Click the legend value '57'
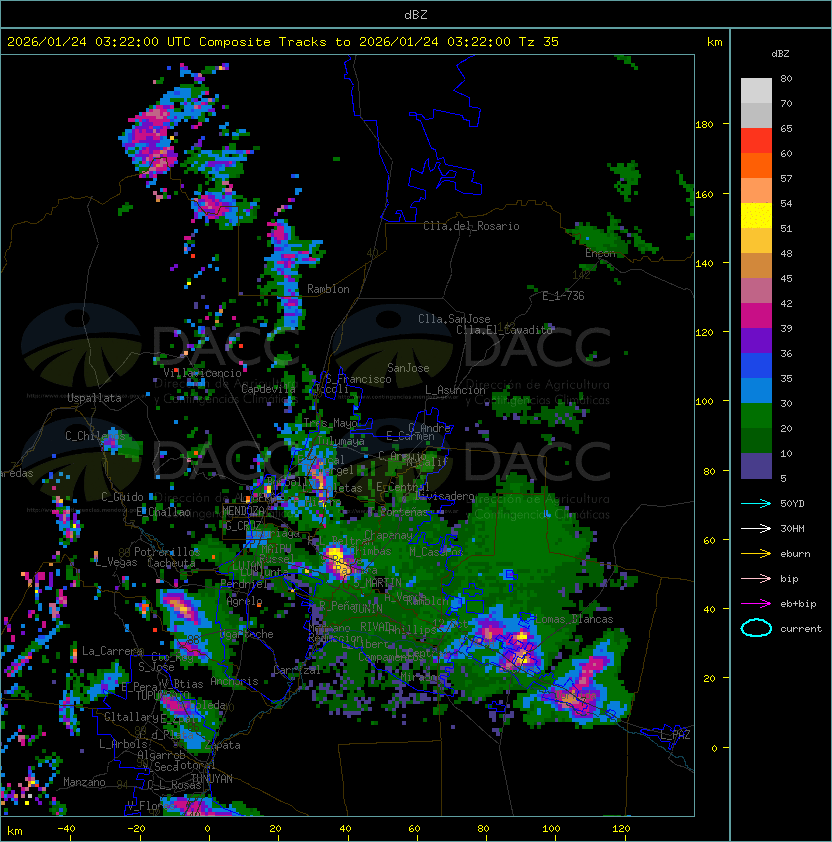This screenshot has width=832, height=842. 786,178
